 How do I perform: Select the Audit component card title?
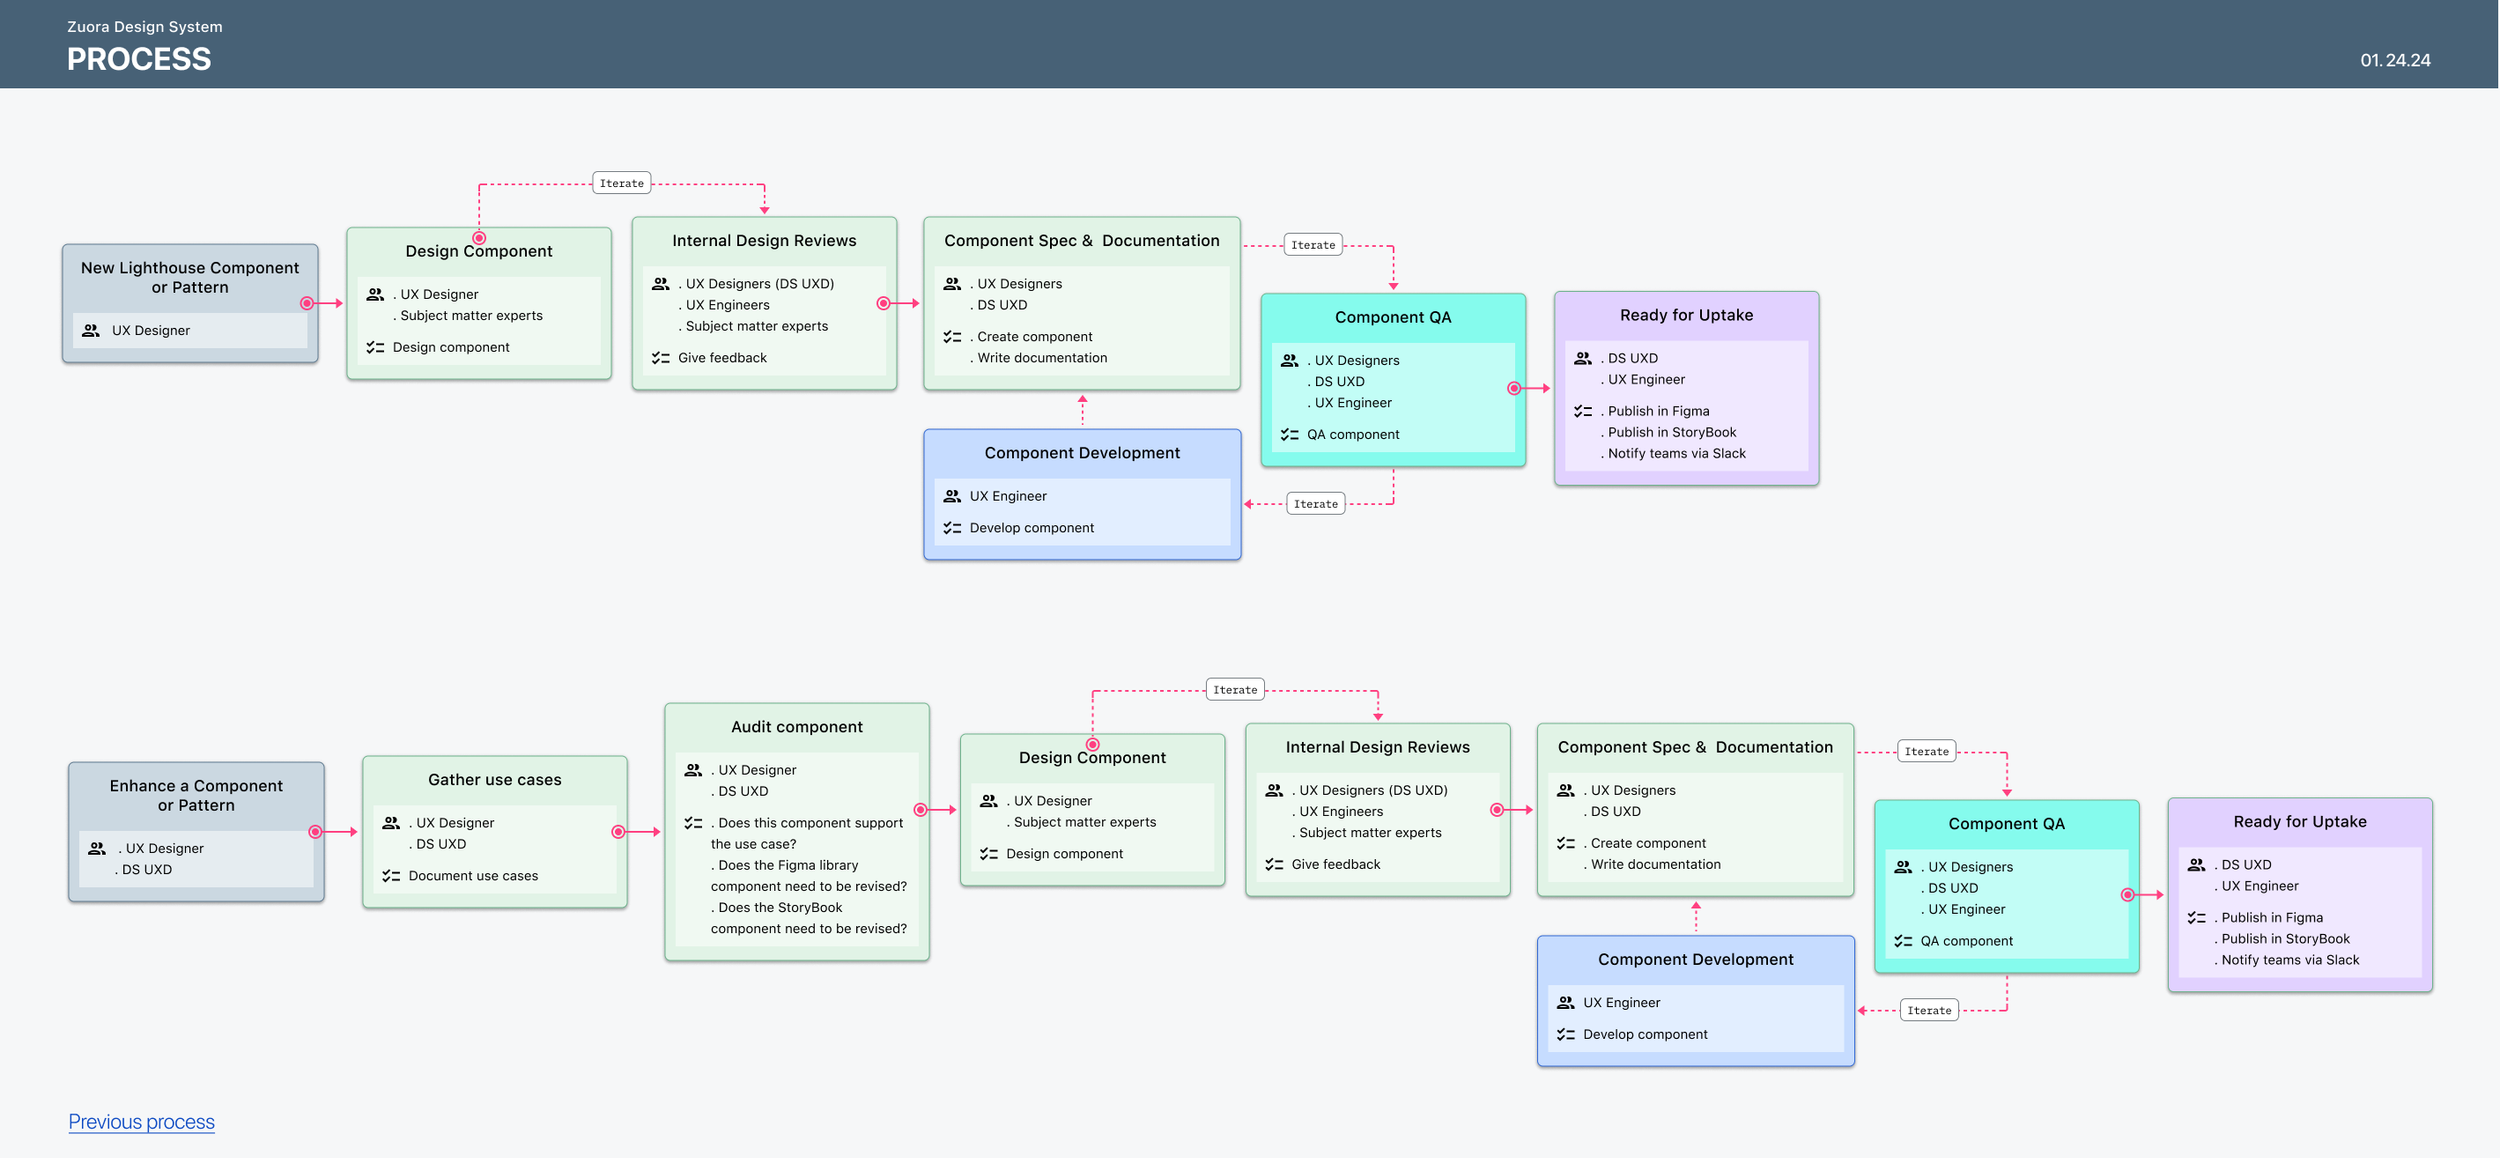coord(796,727)
